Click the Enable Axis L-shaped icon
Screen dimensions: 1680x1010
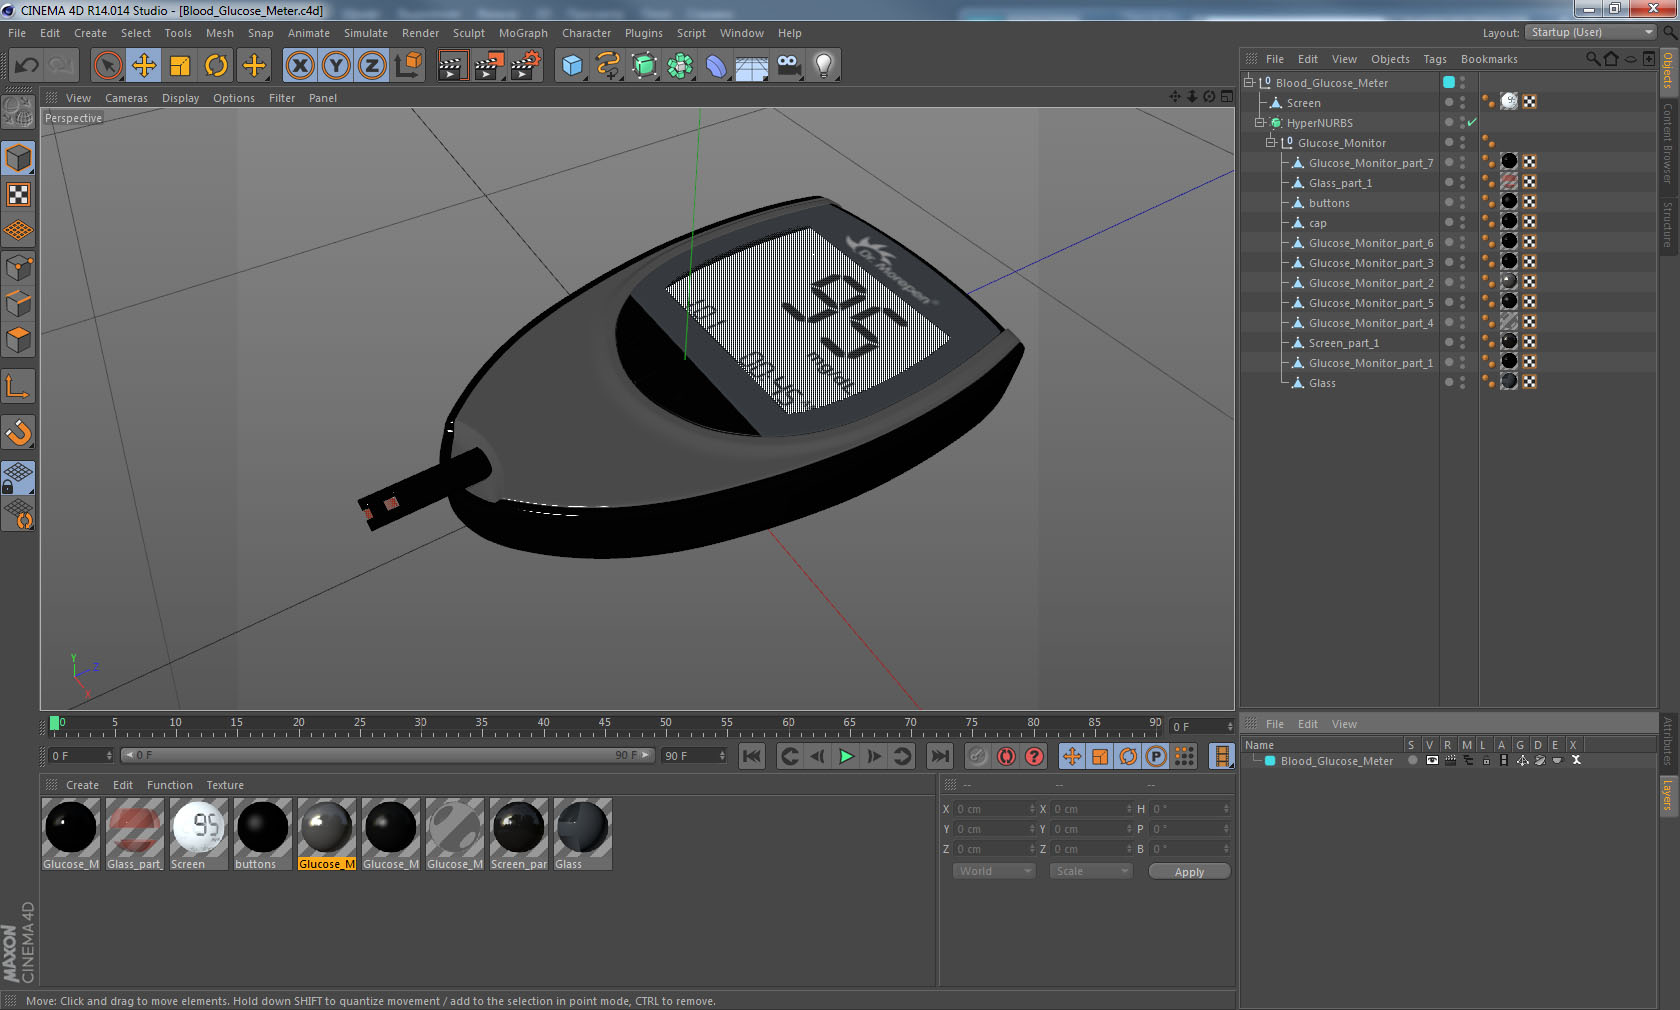pyautogui.click(x=18, y=386)
